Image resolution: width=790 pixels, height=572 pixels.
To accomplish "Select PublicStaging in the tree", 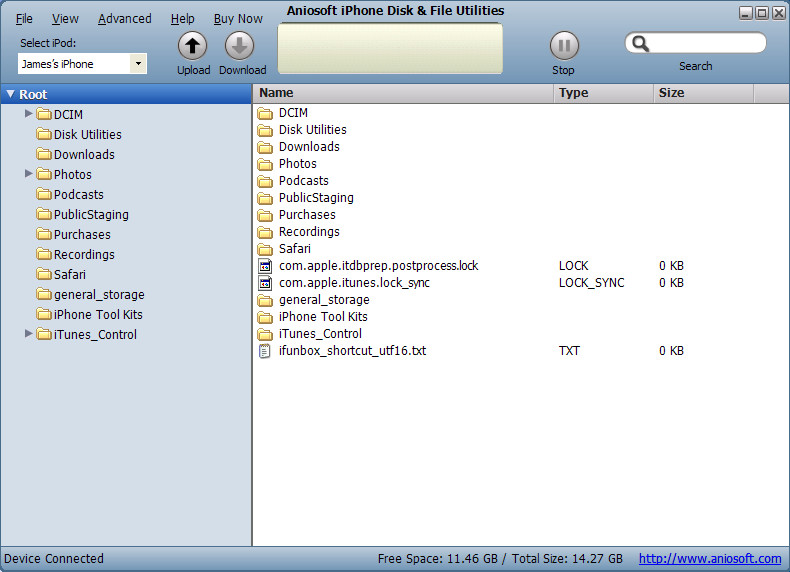I will [x=91, y=215].
